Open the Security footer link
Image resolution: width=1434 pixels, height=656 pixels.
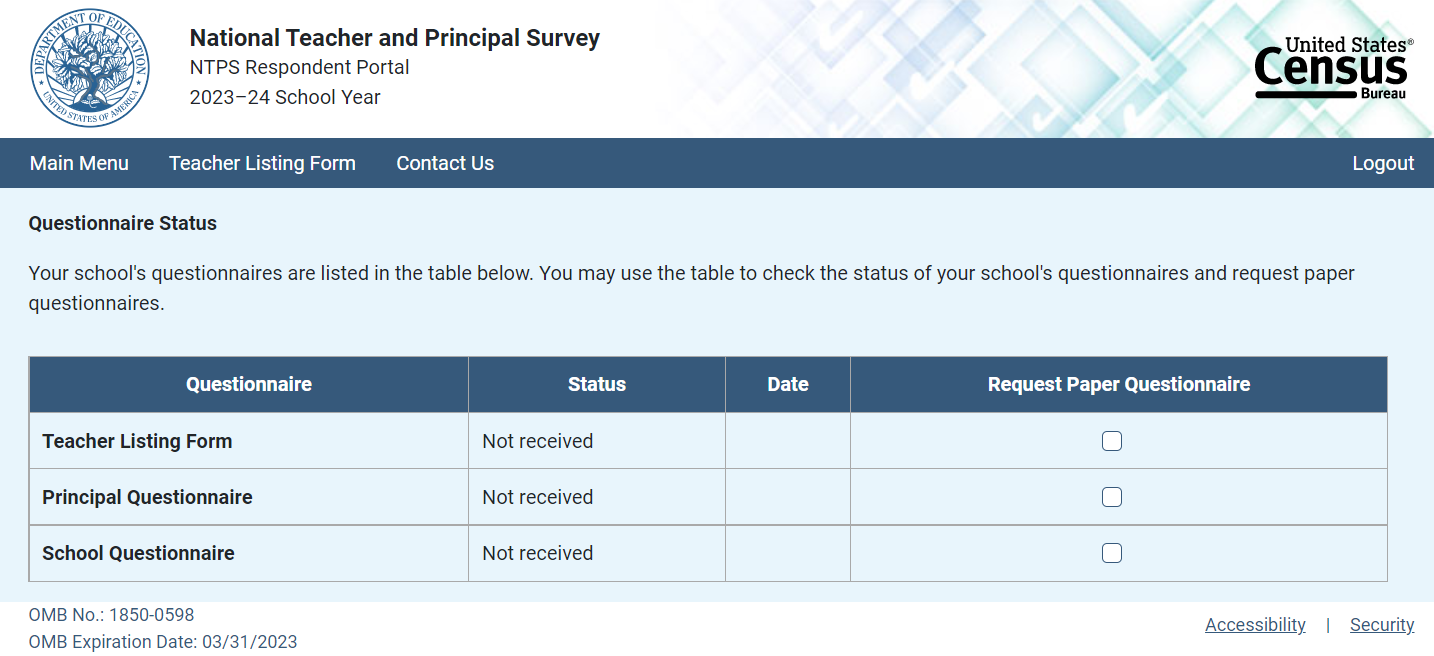[1382, 625]
